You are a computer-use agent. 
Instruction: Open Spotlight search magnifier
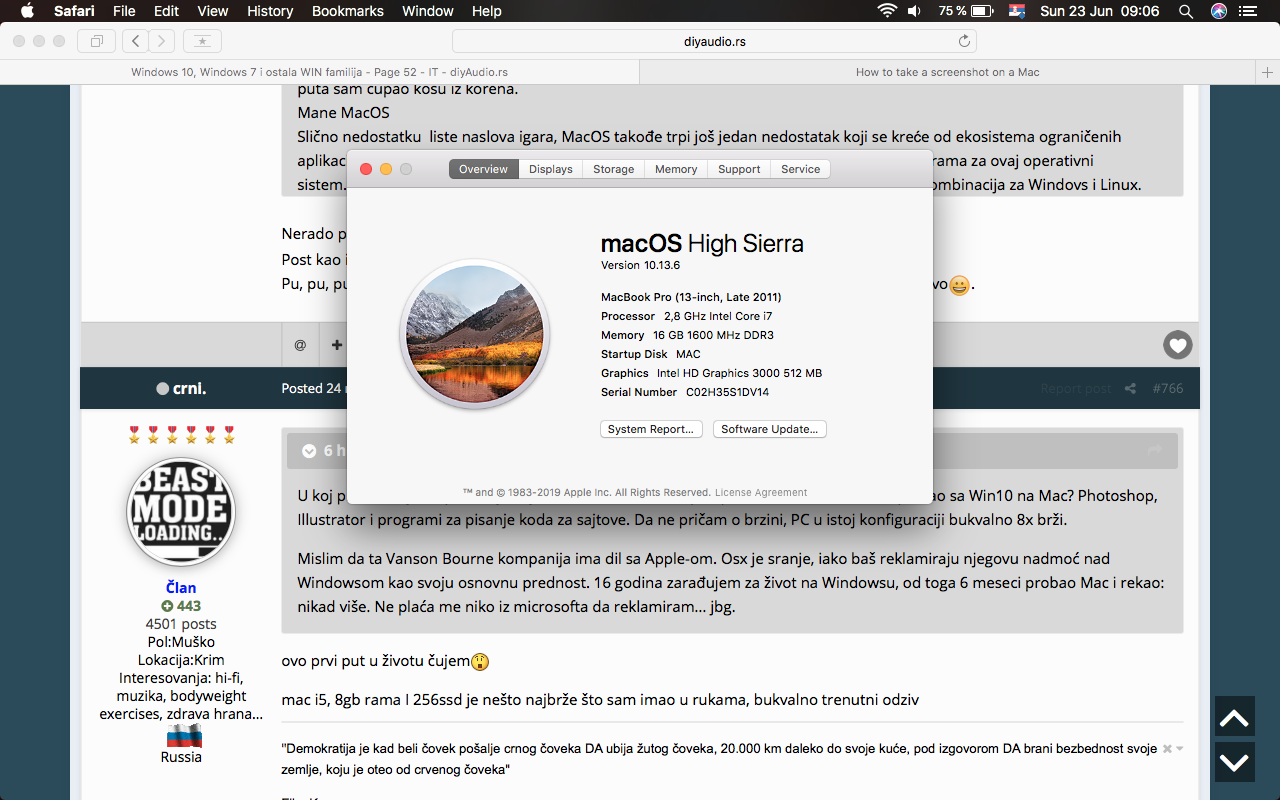coord(1186,11)
